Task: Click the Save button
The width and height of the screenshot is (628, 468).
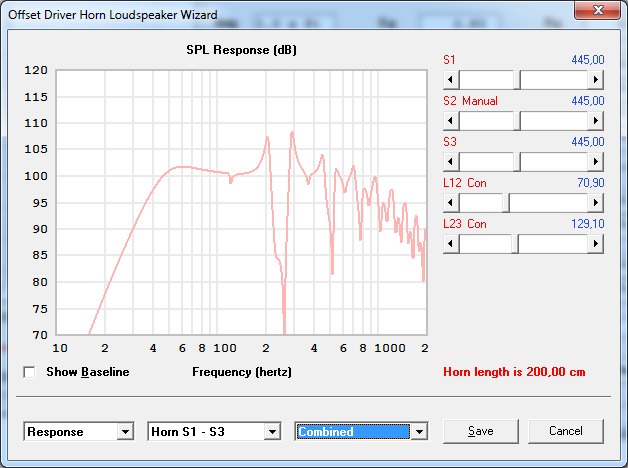Action: (481, 431)
